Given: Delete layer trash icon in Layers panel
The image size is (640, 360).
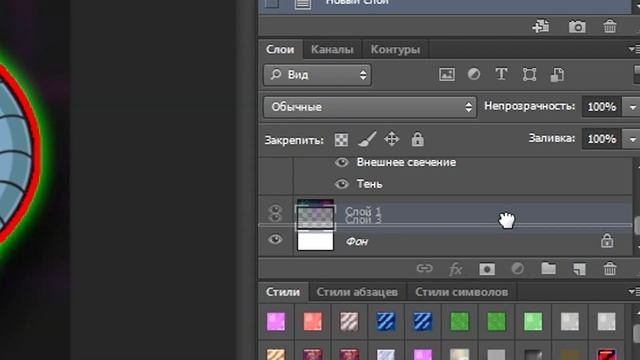Looking at the screenshot, I should pos(610,269).
